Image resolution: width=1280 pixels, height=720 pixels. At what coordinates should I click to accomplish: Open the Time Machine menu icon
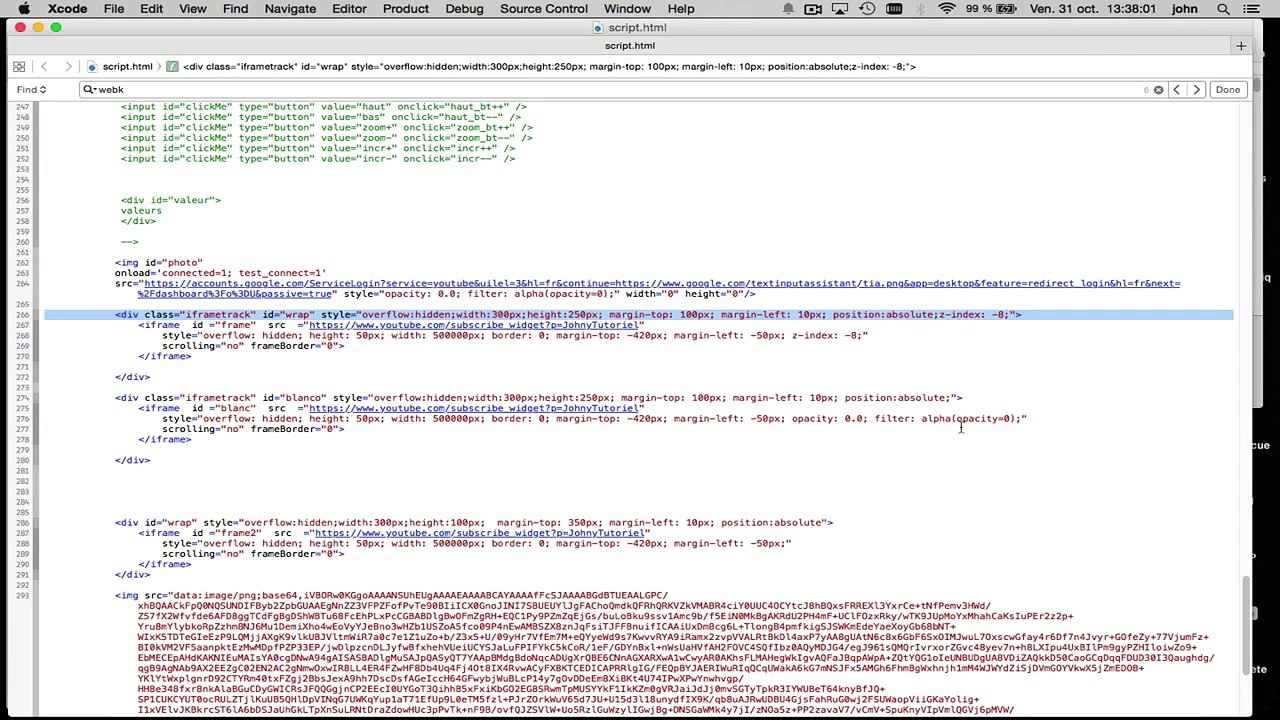click(x=867, y=9)
